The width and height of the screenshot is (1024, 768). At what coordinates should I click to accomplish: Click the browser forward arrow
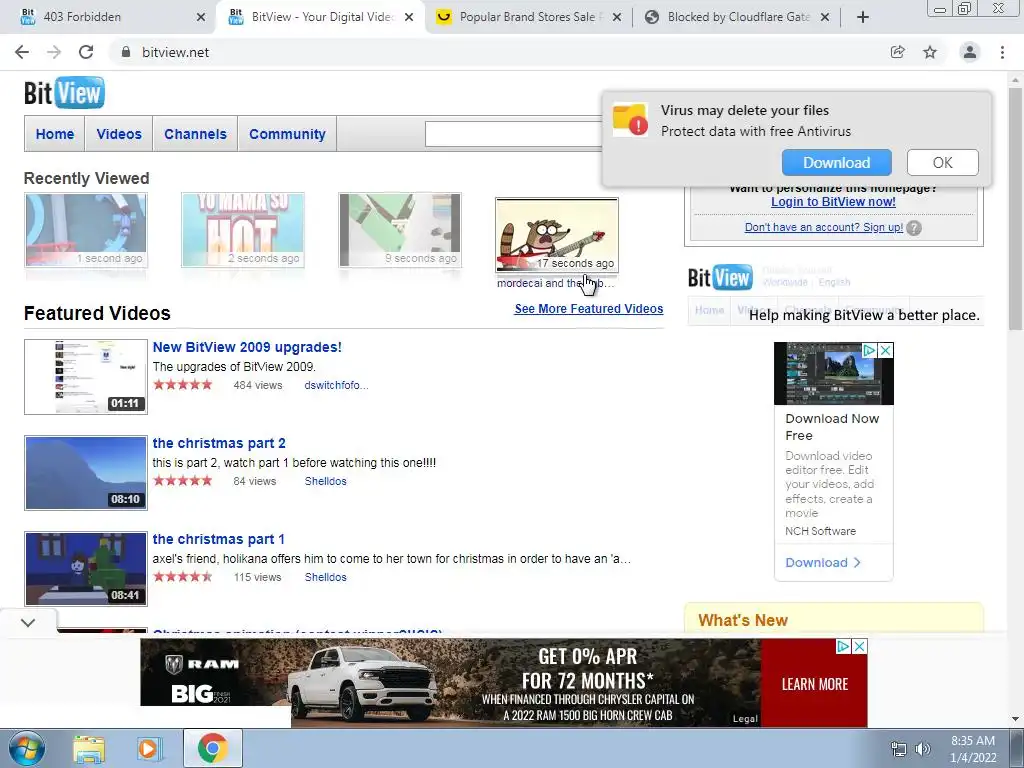pos(54,52)
